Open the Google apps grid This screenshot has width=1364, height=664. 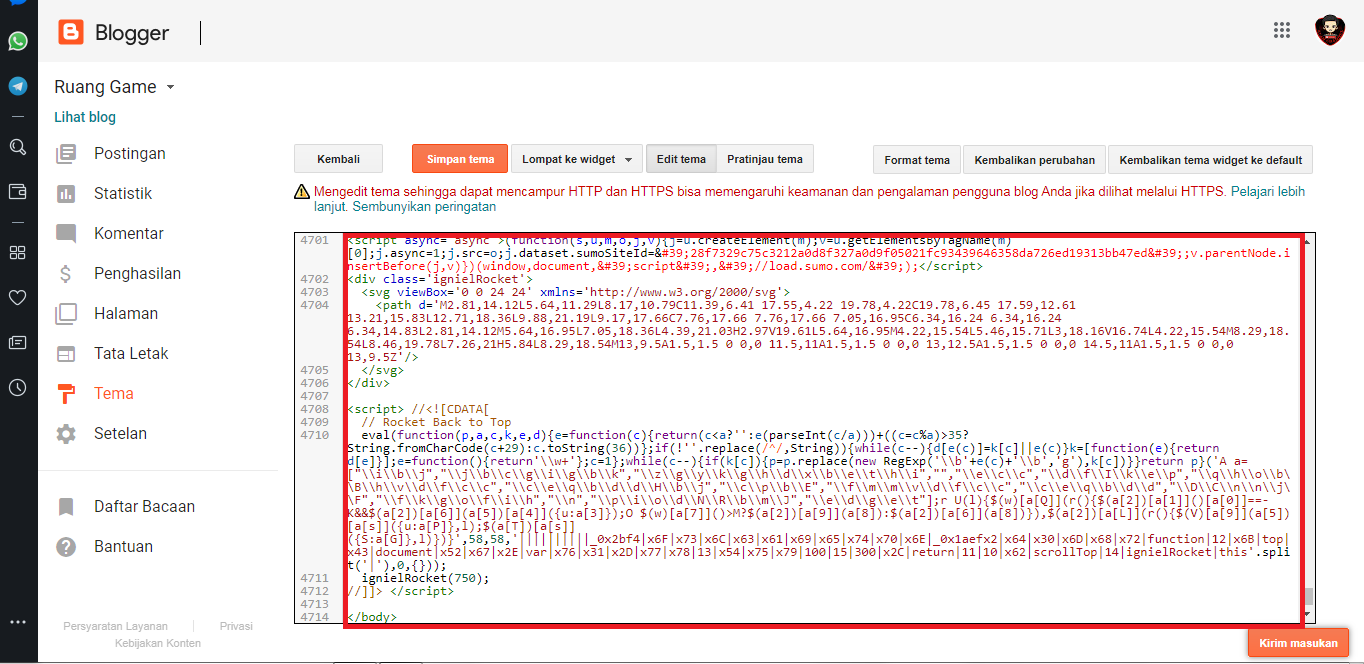click(1282, 30)
